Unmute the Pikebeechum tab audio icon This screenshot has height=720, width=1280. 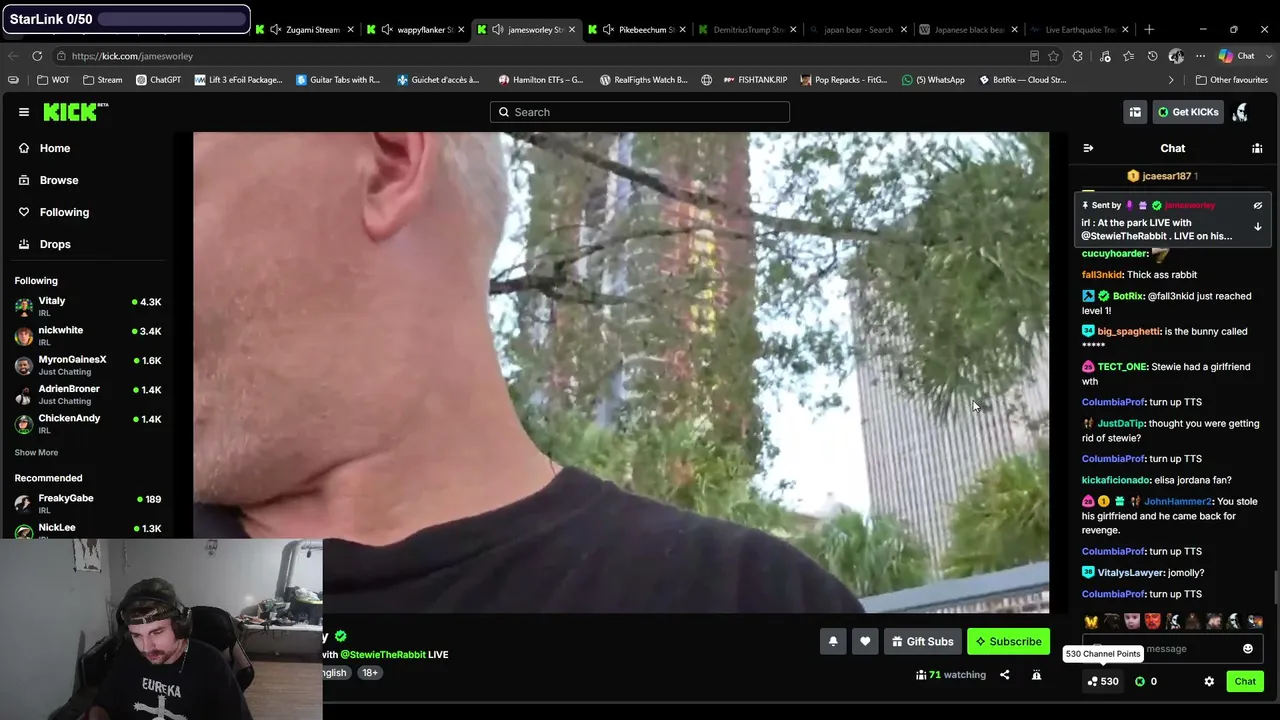pos(608,30)
